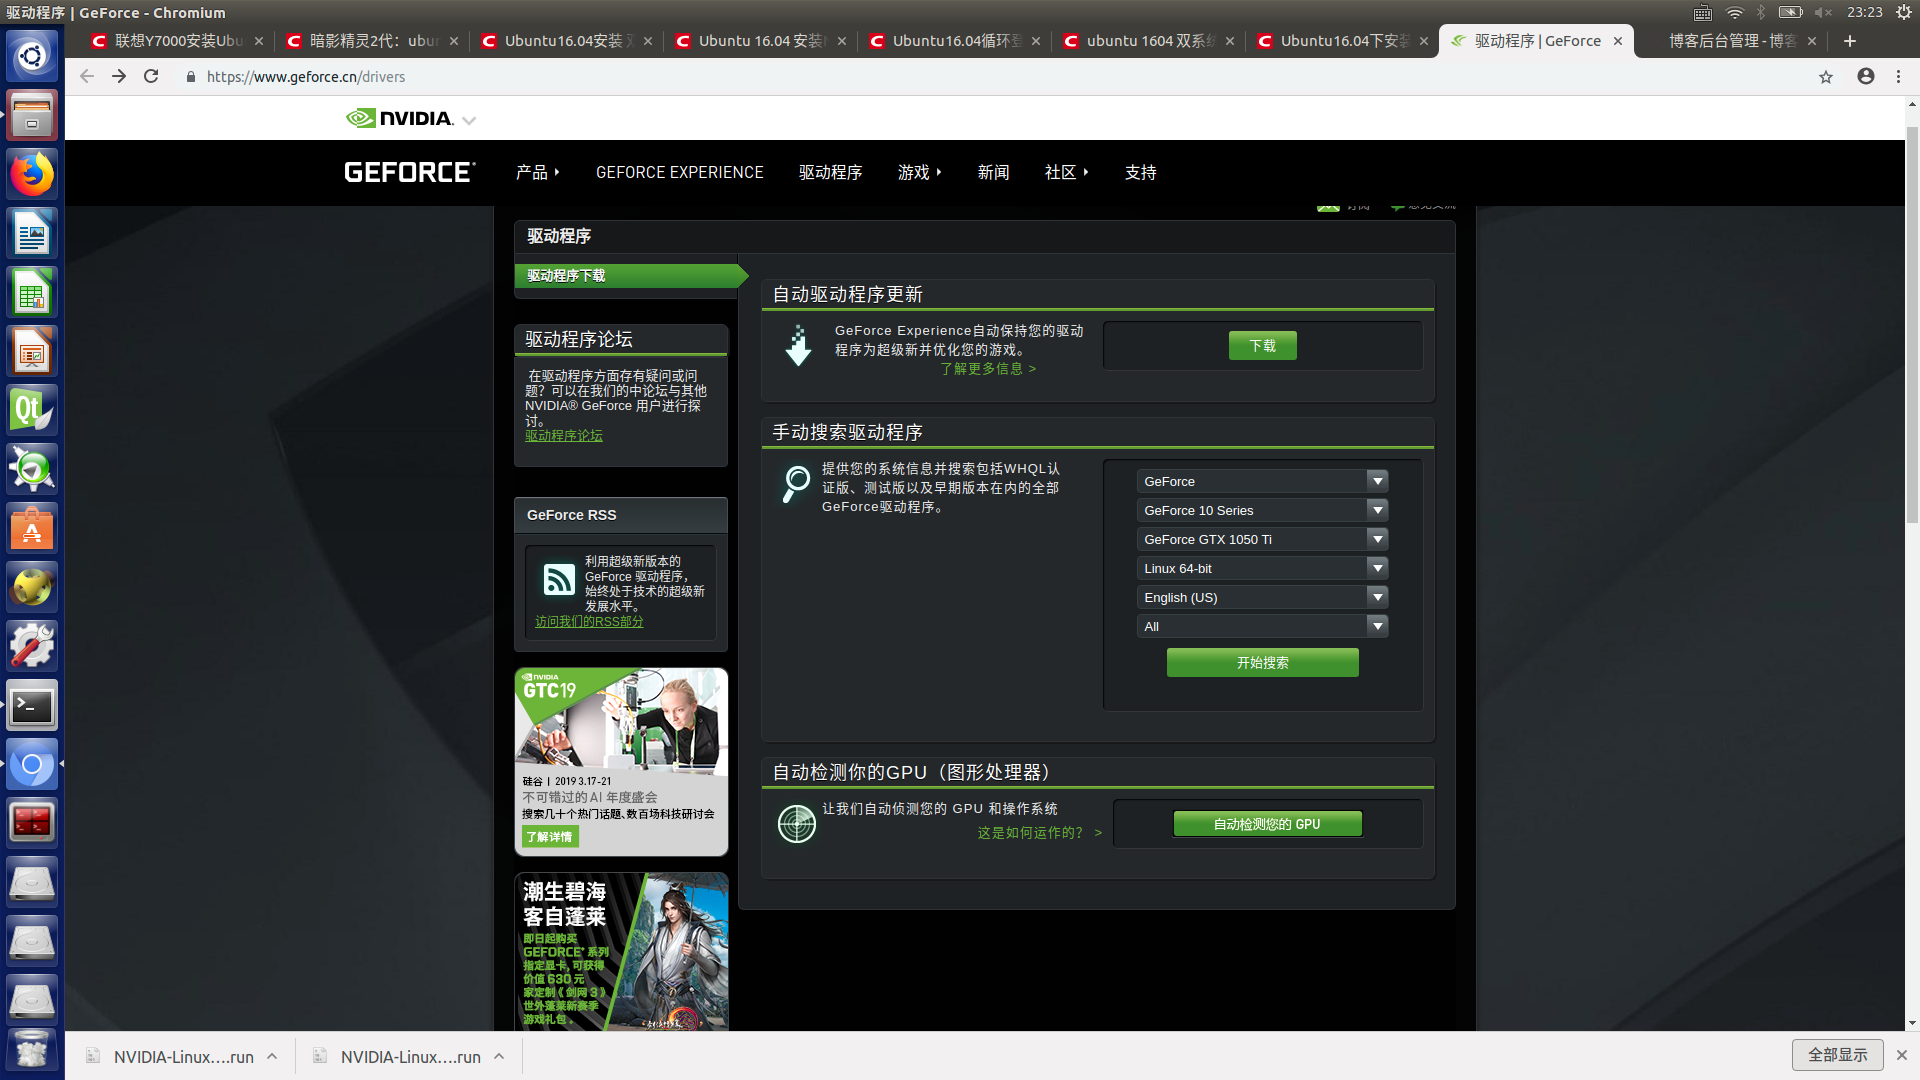Click 开始搜索 search button
Viewport: 1920px width, 1080px height.
tap(1262, 662)
